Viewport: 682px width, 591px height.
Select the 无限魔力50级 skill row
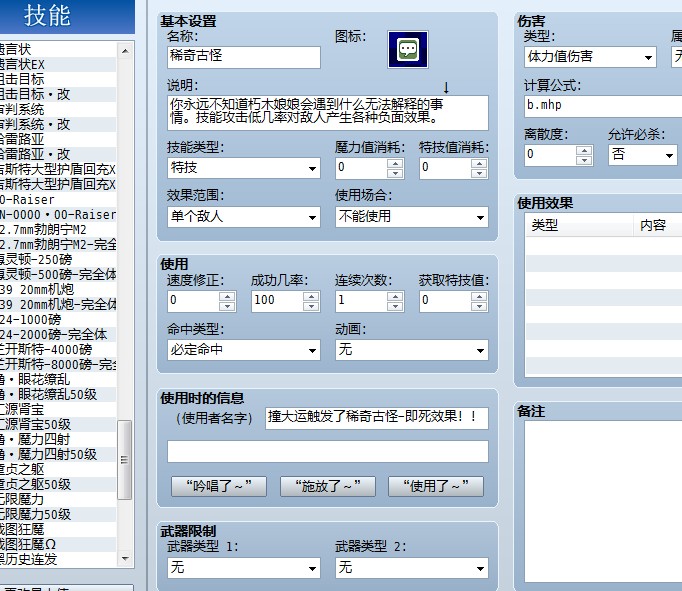point(58,514)
